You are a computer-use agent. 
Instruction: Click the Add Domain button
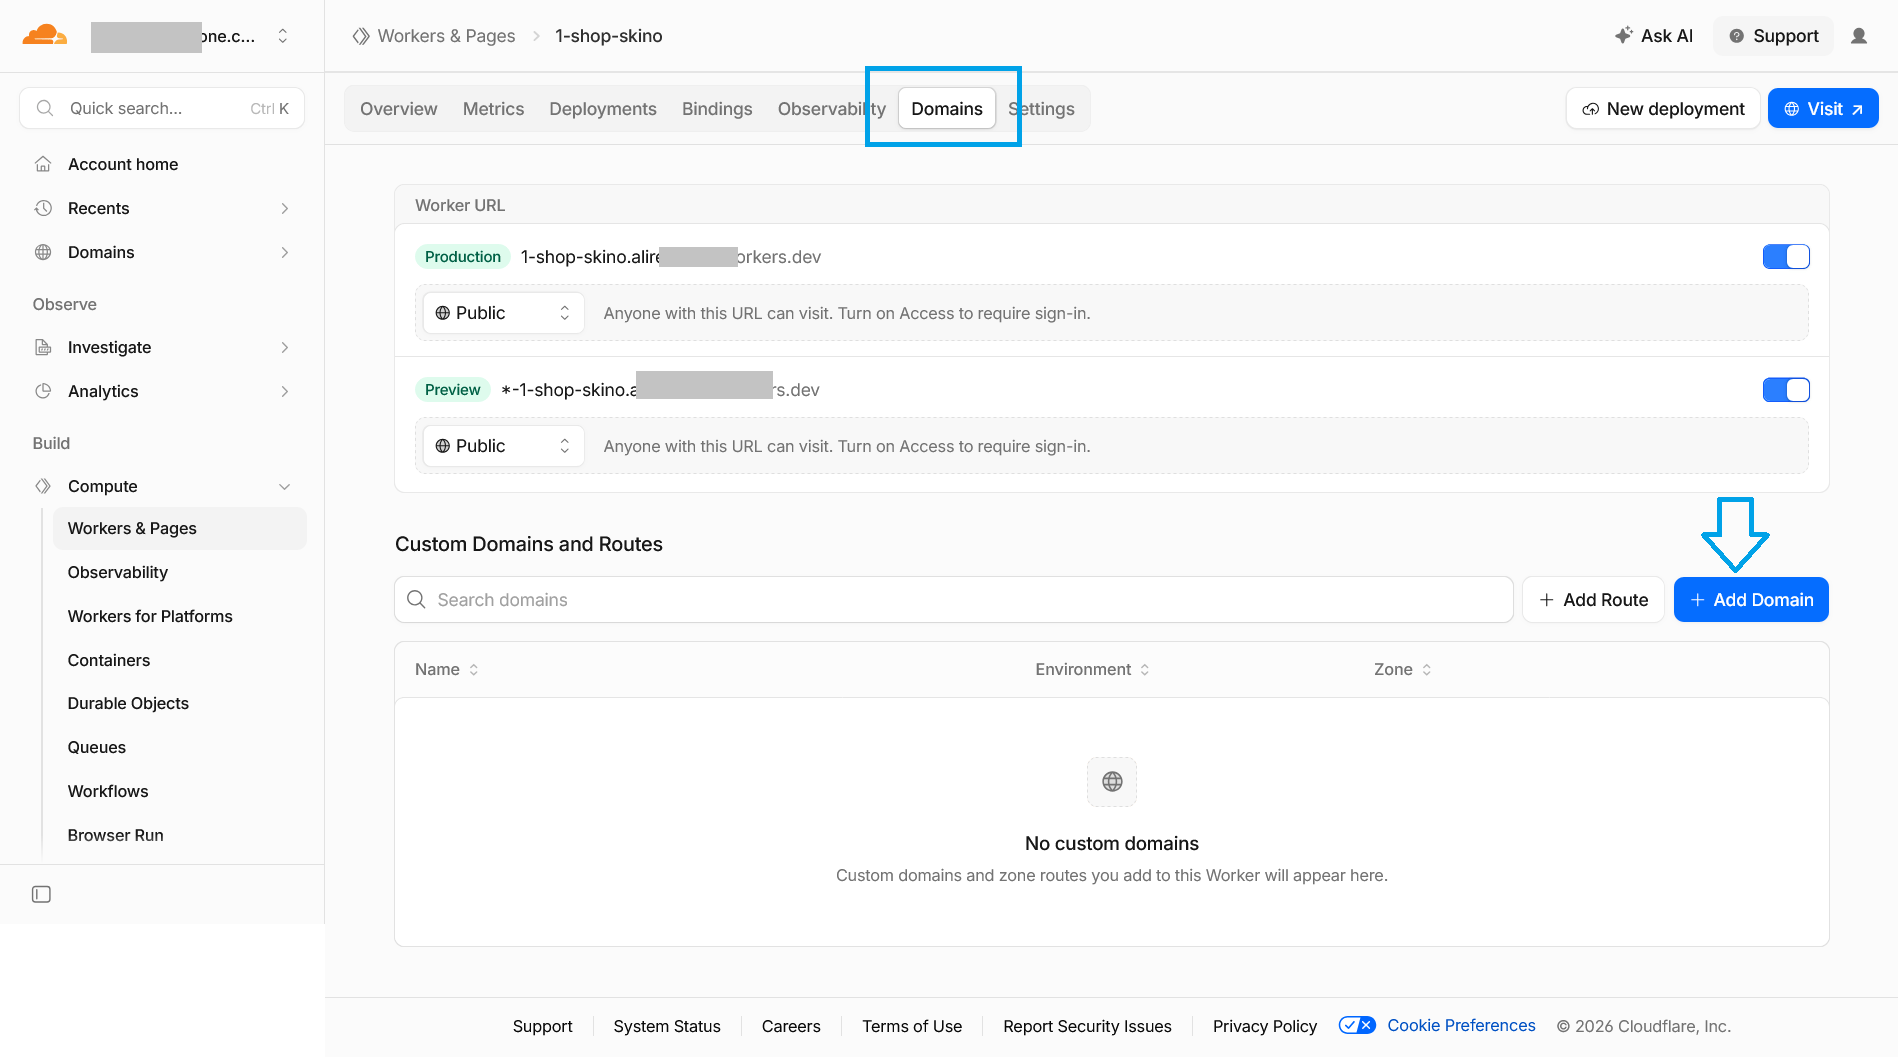(1751, 600)
